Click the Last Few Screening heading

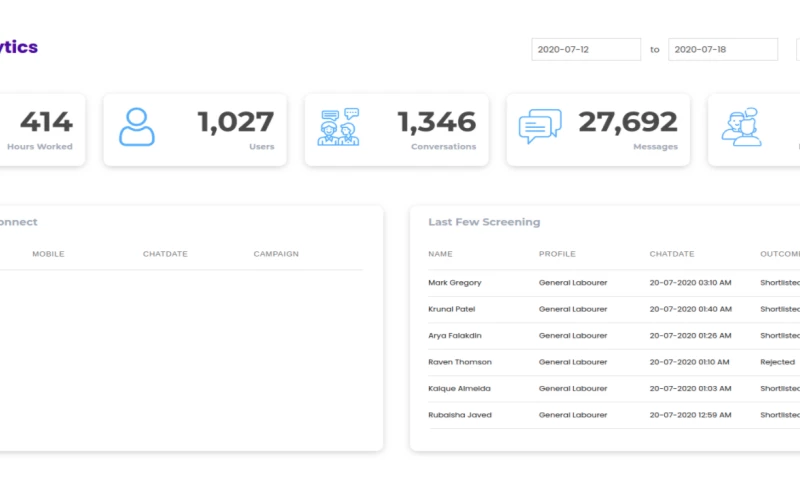tap(484, 222)
